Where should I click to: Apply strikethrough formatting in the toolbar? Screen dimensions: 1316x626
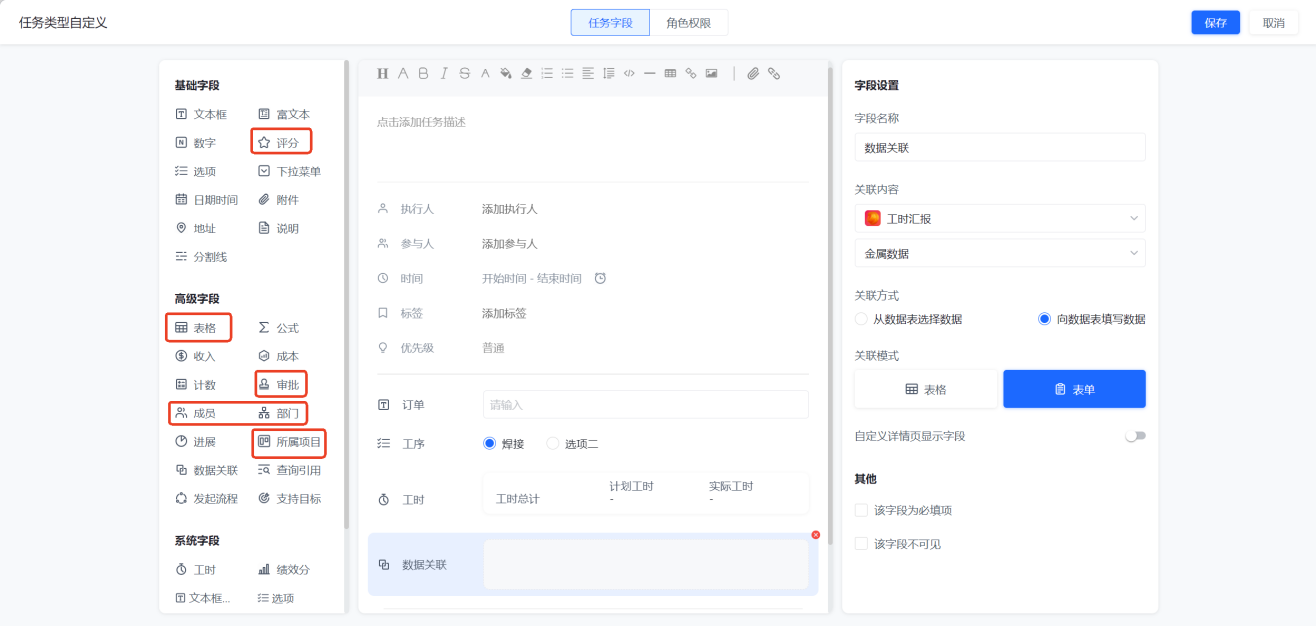[464, 73]
